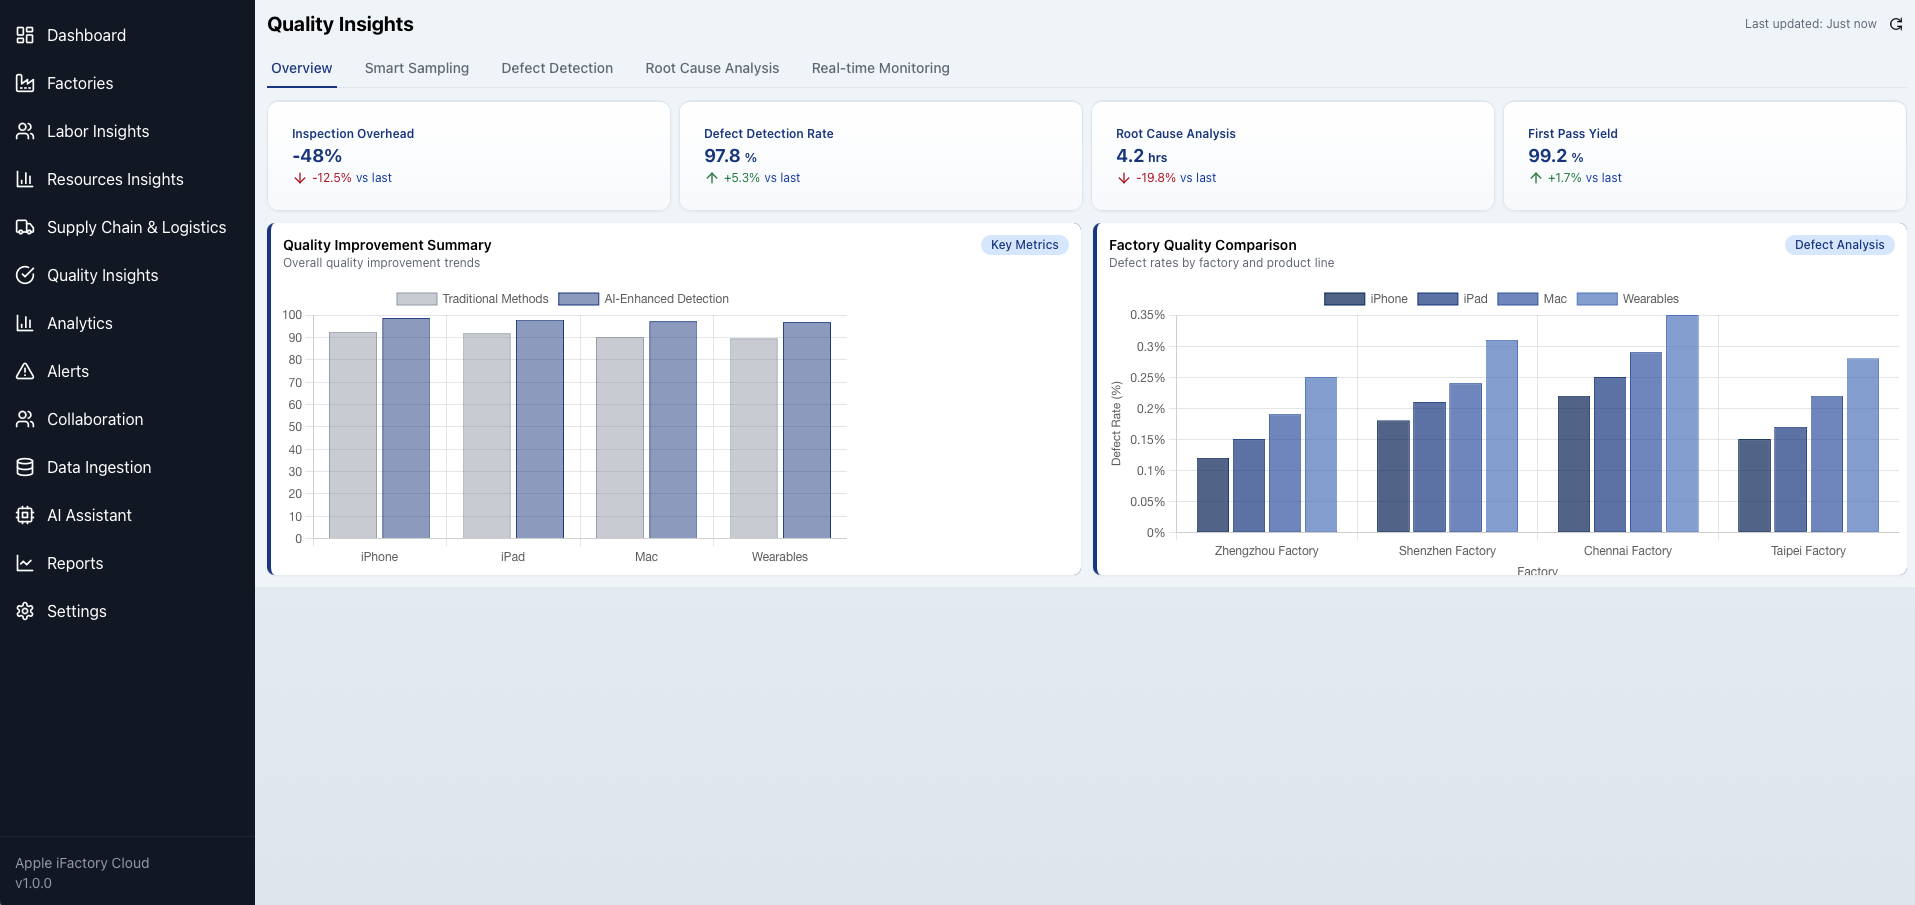Open Settings gear icon in sidebar
Screen dimensions: 1915x905
point(25,611)
